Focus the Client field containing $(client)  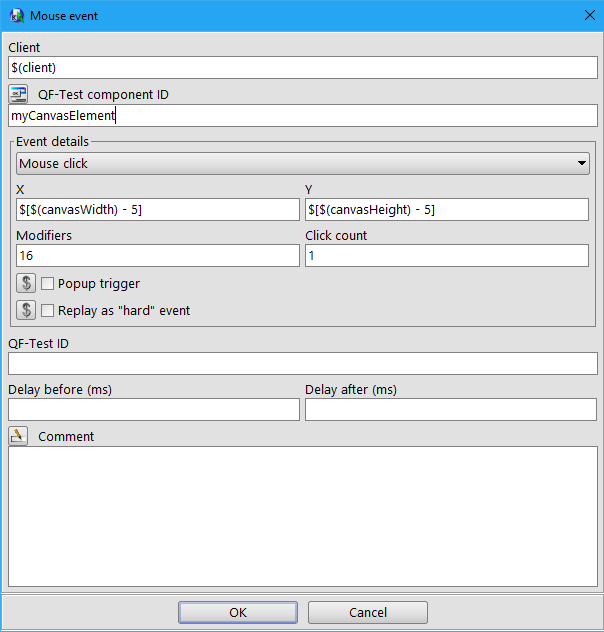pyautogui.click(x=303, y=67)
